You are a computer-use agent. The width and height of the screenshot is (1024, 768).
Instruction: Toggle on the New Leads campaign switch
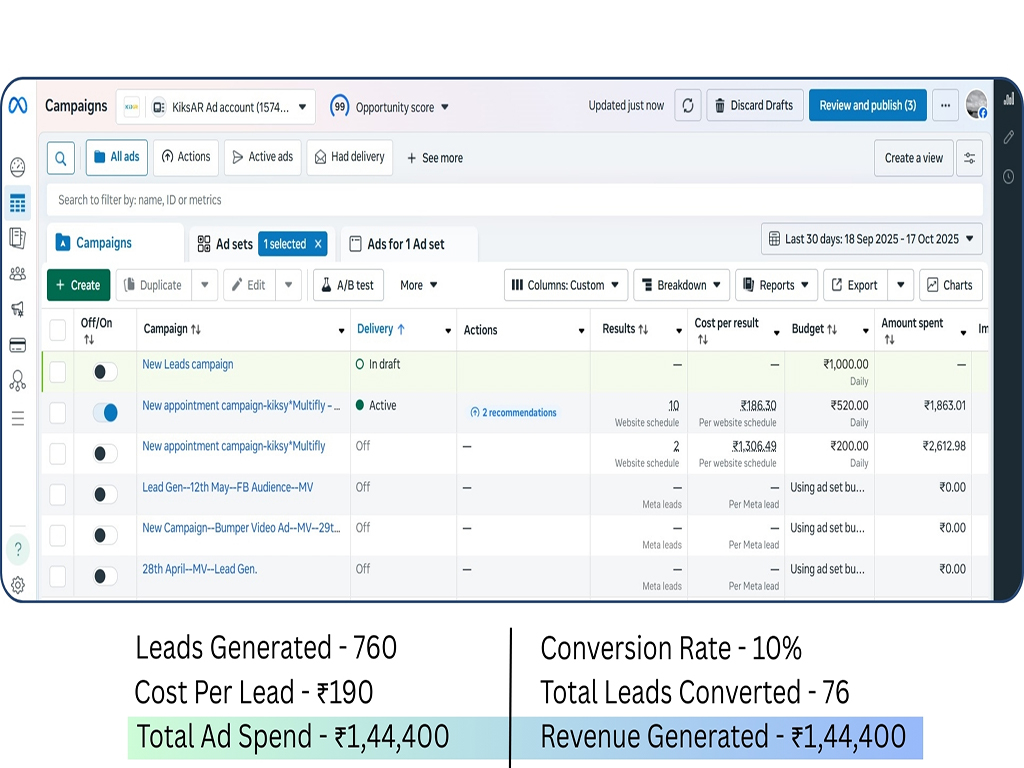(x=105, y=371)
